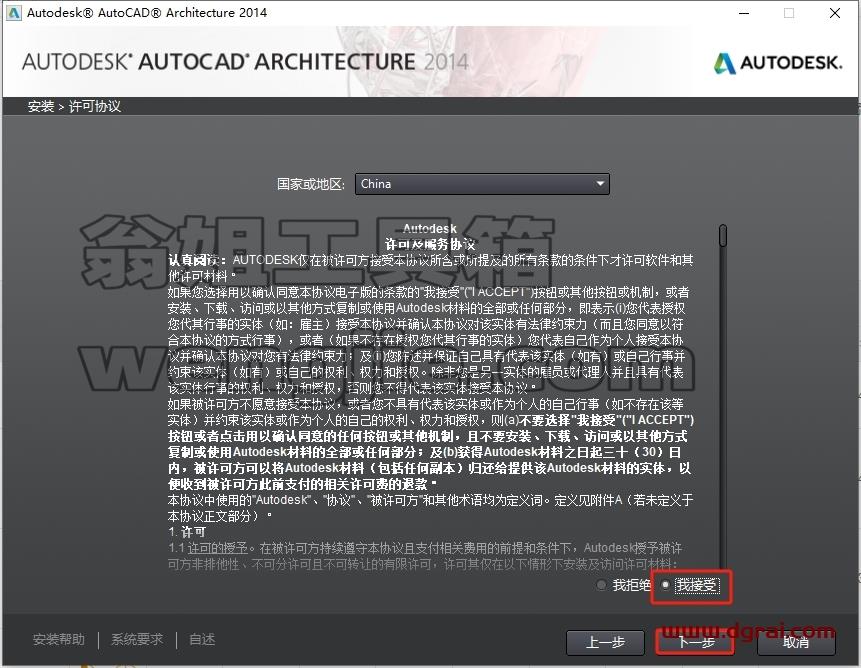The image size is (861, 668).
Task: Select the 我拒绝 (I Reject) radio button
Action: click(601, 585)
